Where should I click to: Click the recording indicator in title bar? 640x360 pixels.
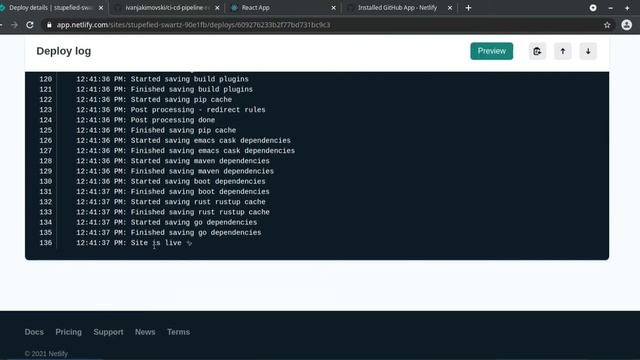[x=593, y=8]
